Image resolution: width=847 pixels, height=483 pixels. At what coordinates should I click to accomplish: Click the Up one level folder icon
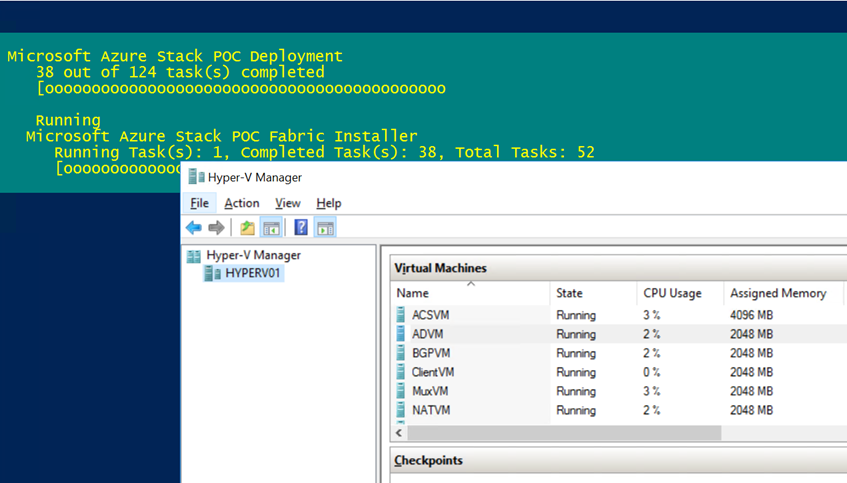coord(247,227)
